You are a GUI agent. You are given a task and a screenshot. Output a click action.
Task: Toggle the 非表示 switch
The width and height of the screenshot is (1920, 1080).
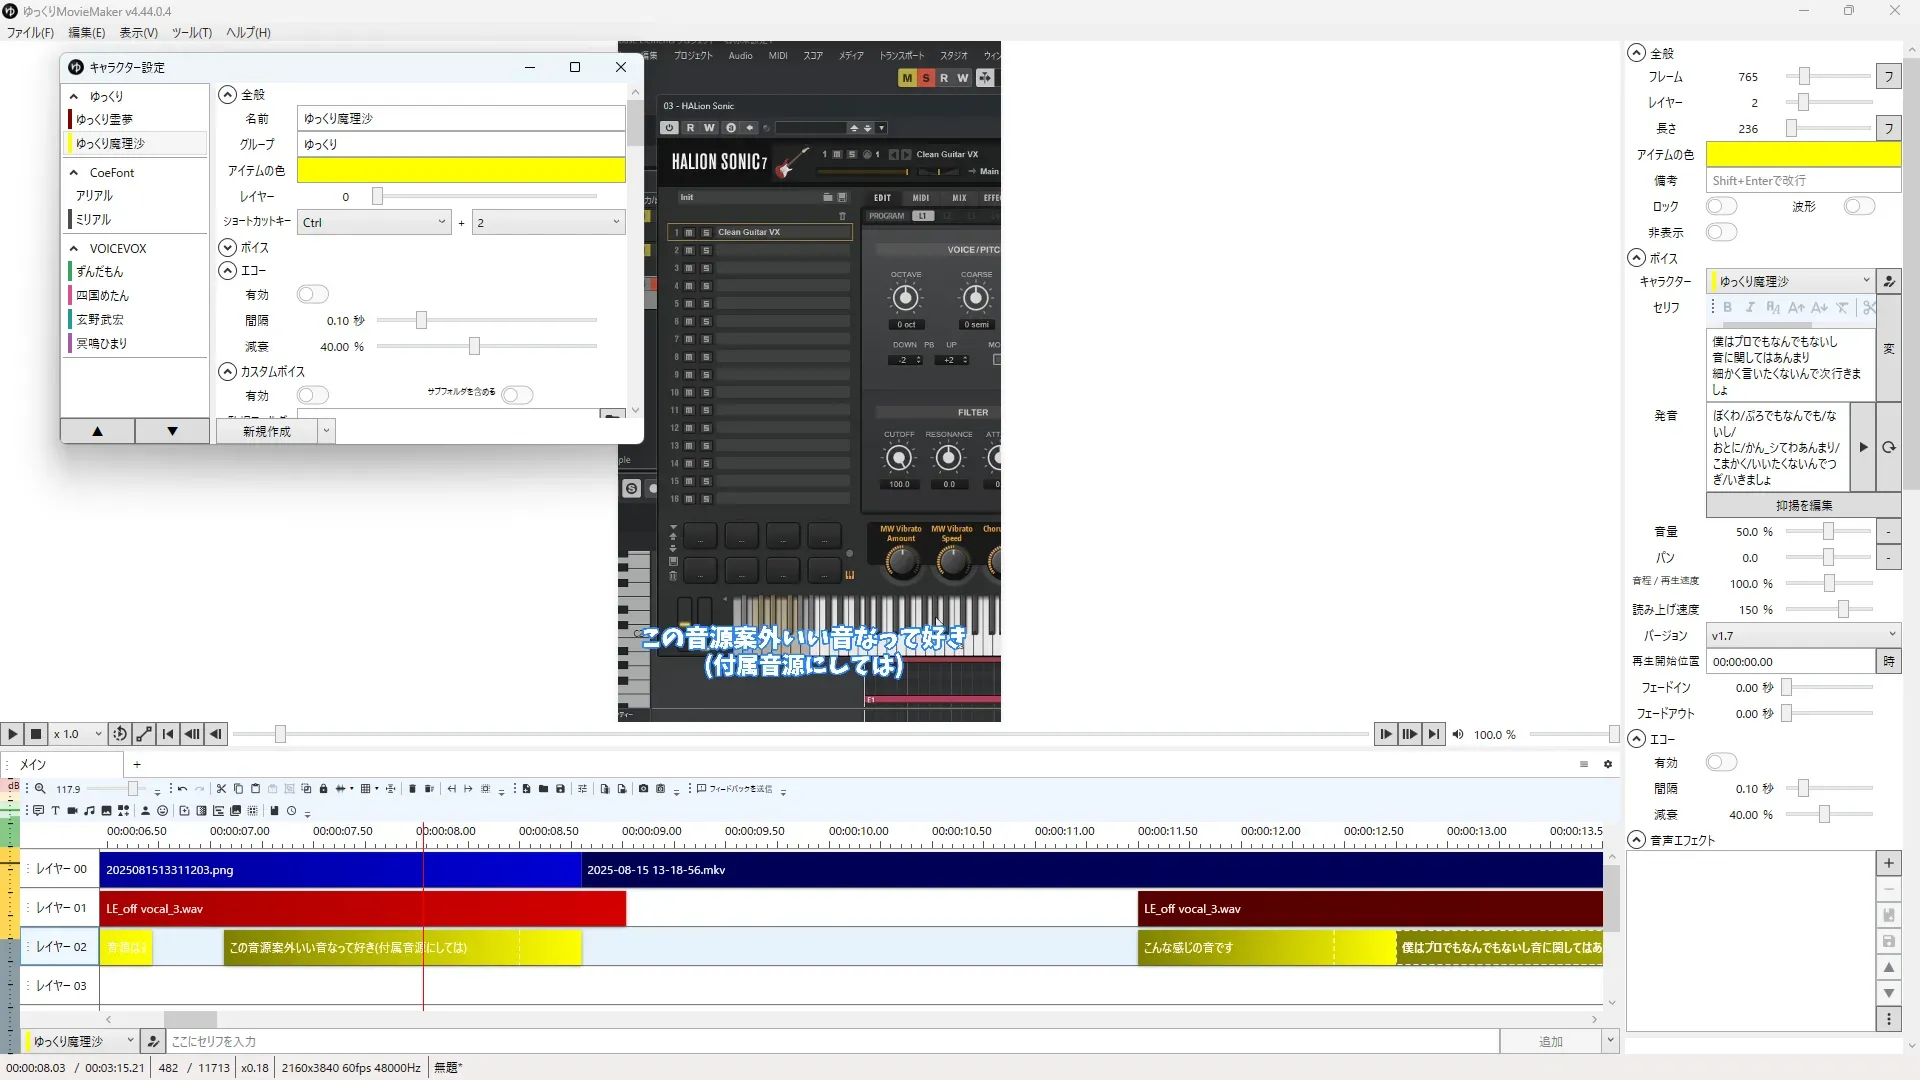click(x=1721, y=232)
